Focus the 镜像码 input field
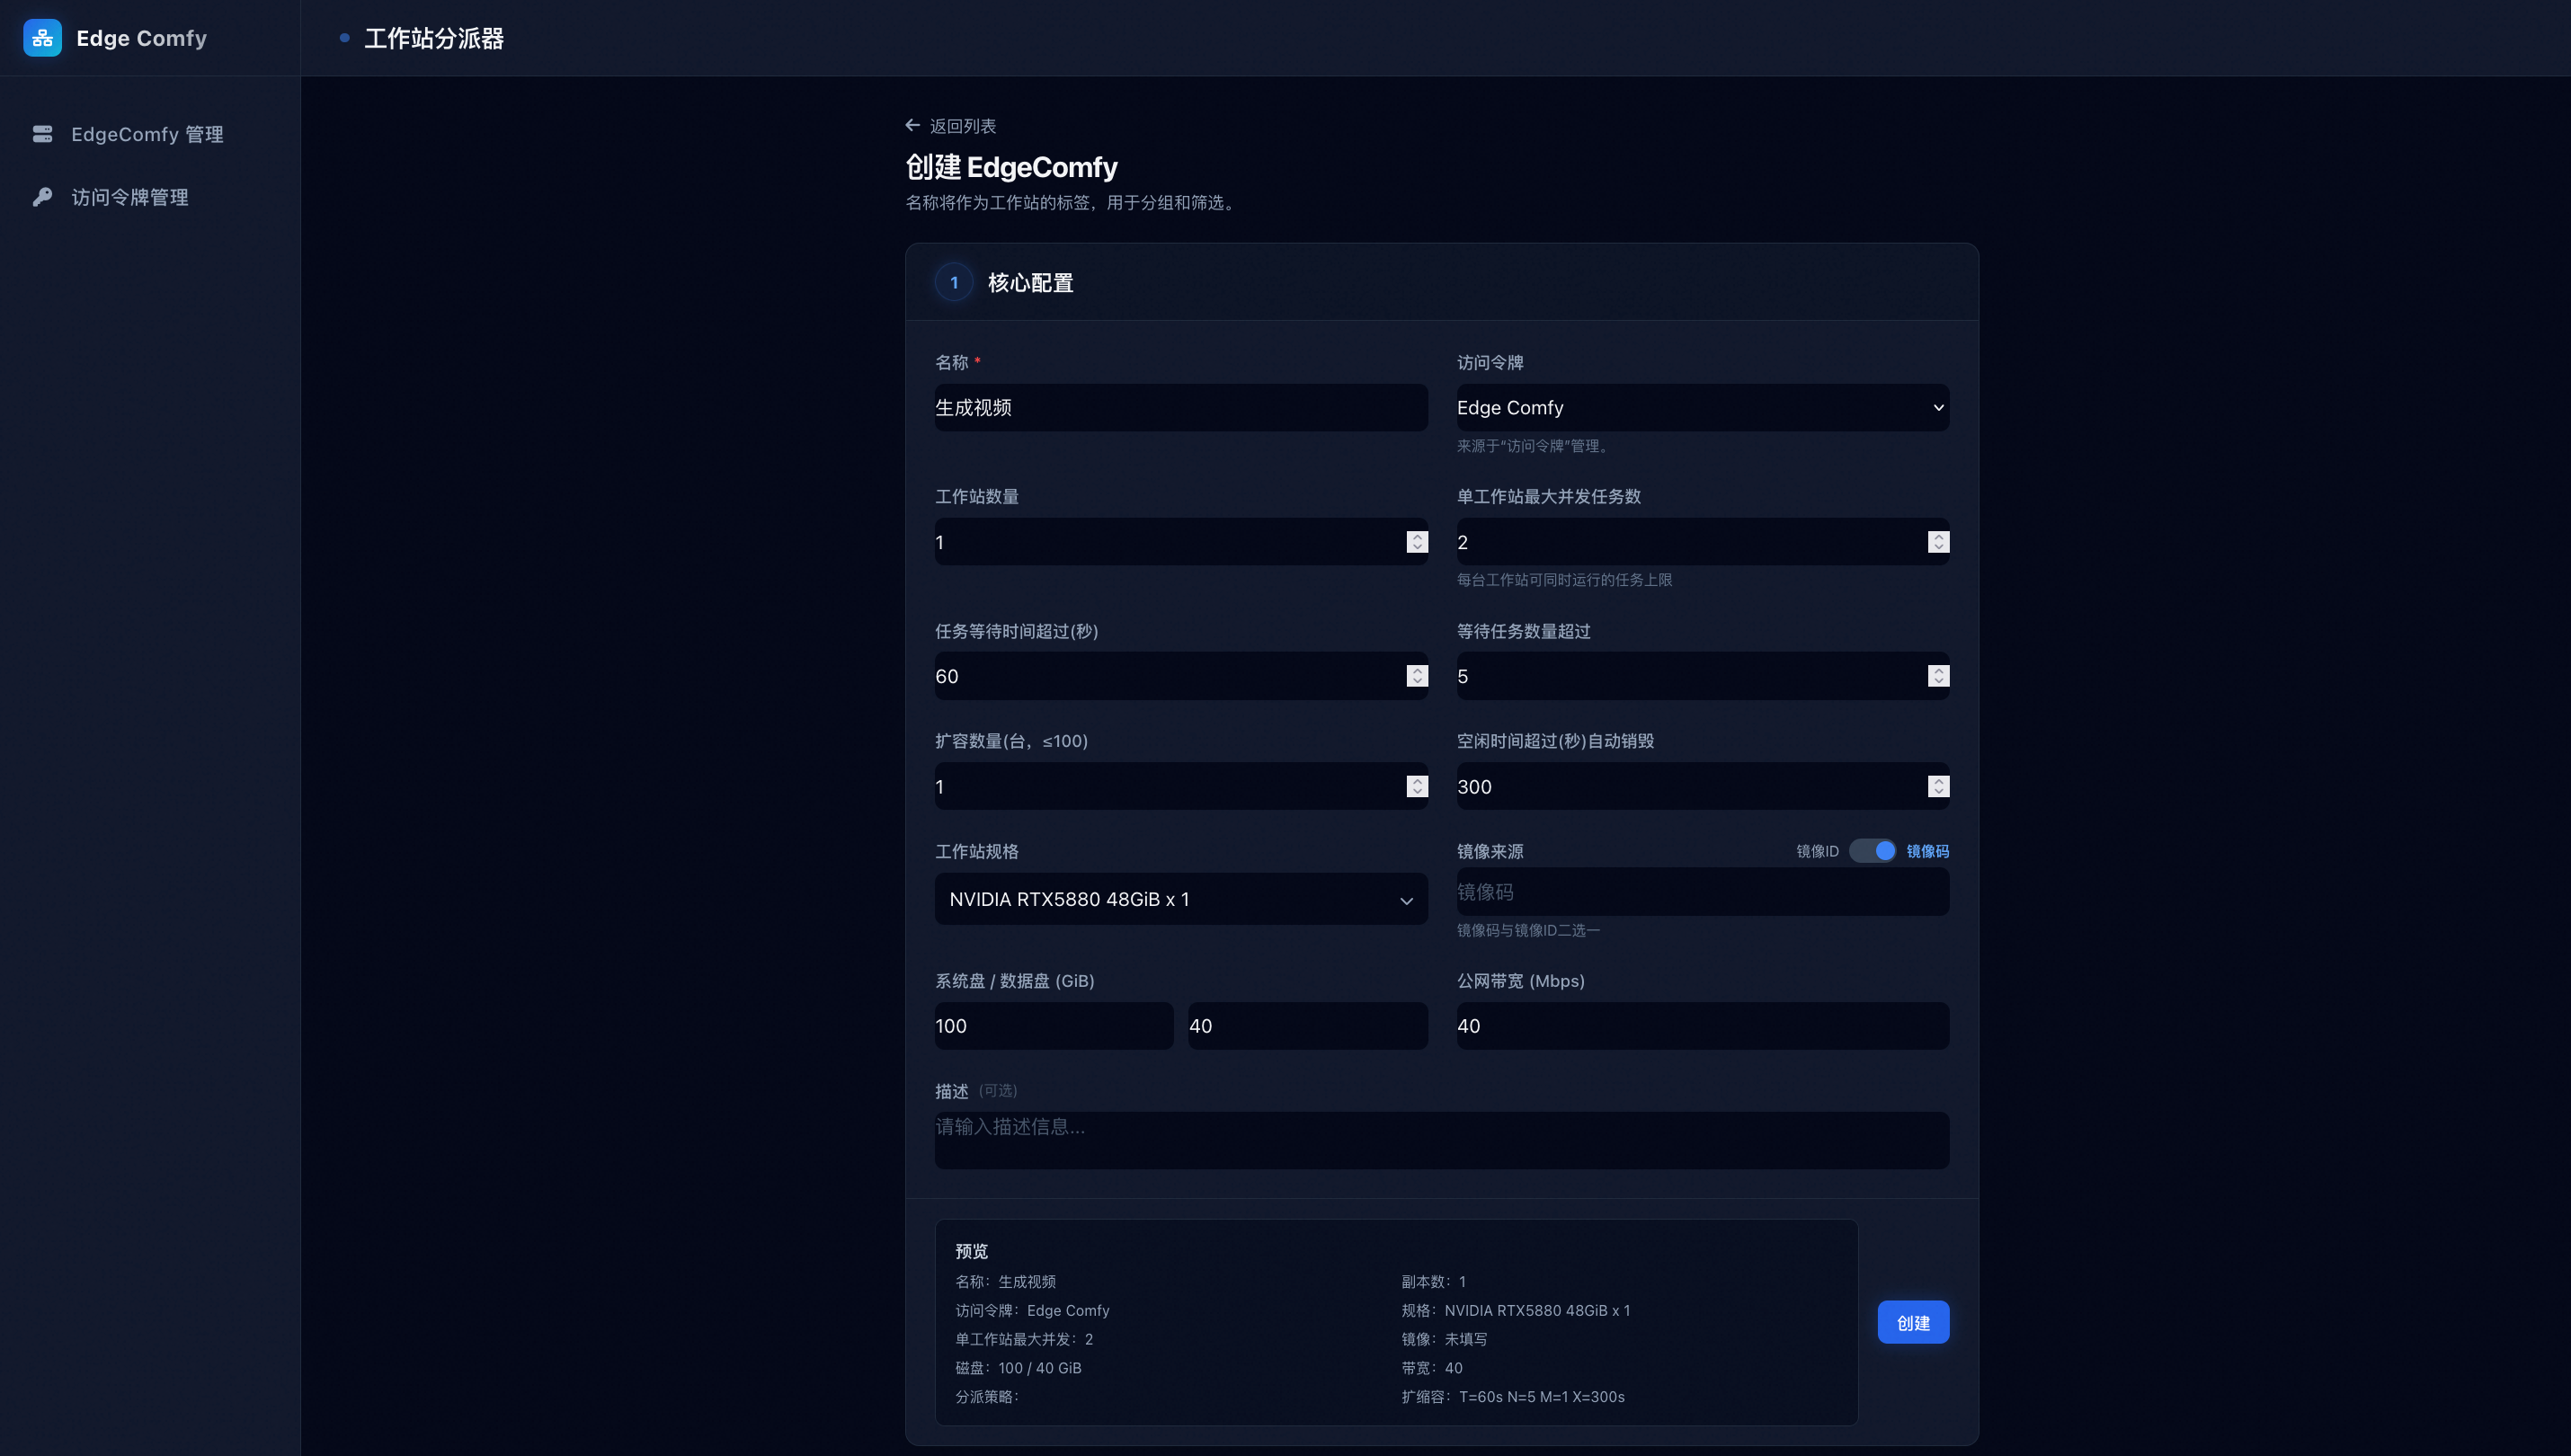2571x1456 pixels. tap(1701, 892)
